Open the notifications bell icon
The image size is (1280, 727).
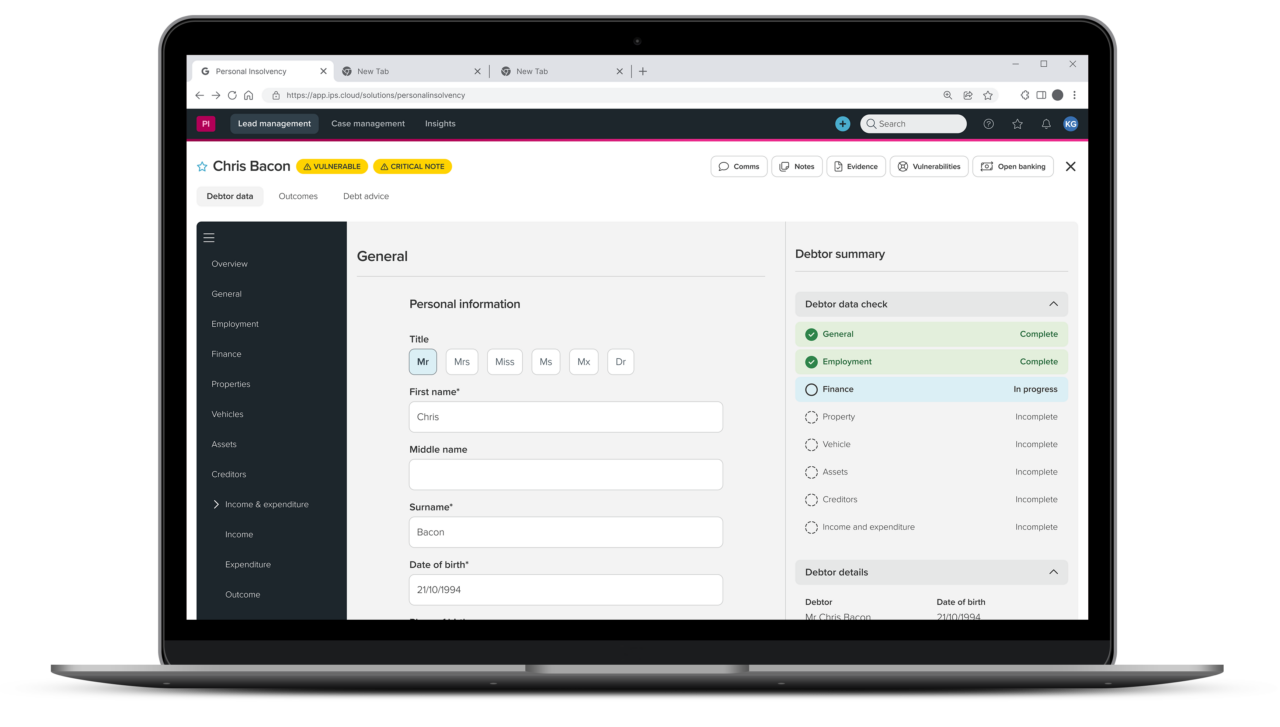[1046, 124]
